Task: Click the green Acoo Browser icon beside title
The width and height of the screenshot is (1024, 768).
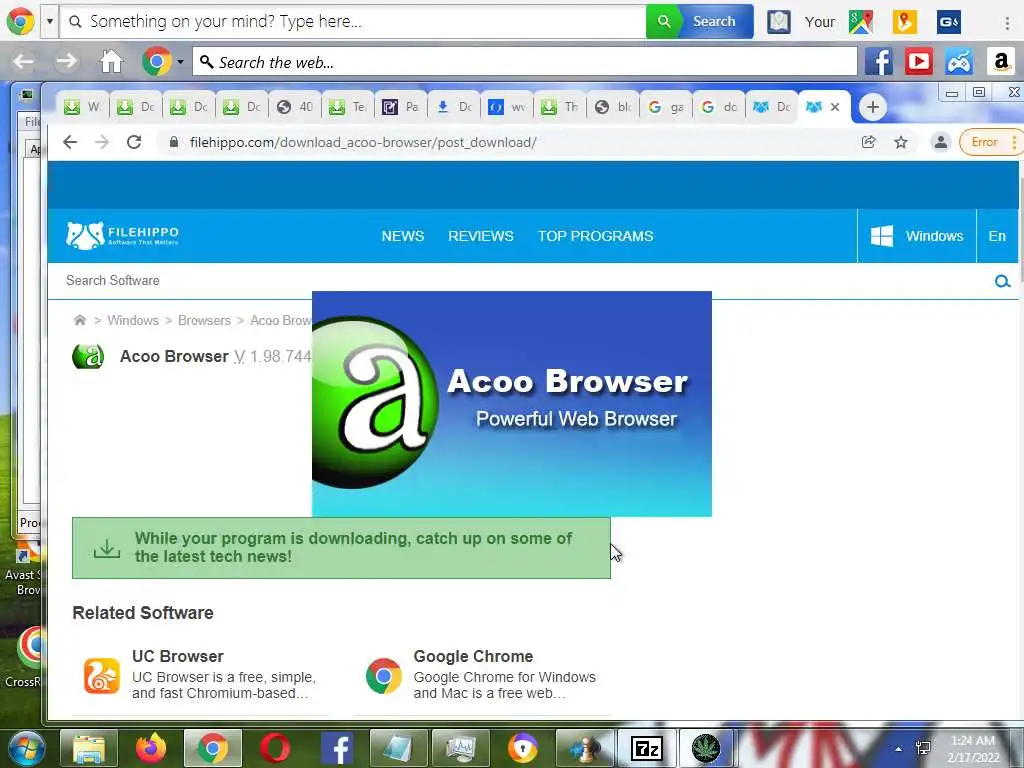Action: point(88,357)
